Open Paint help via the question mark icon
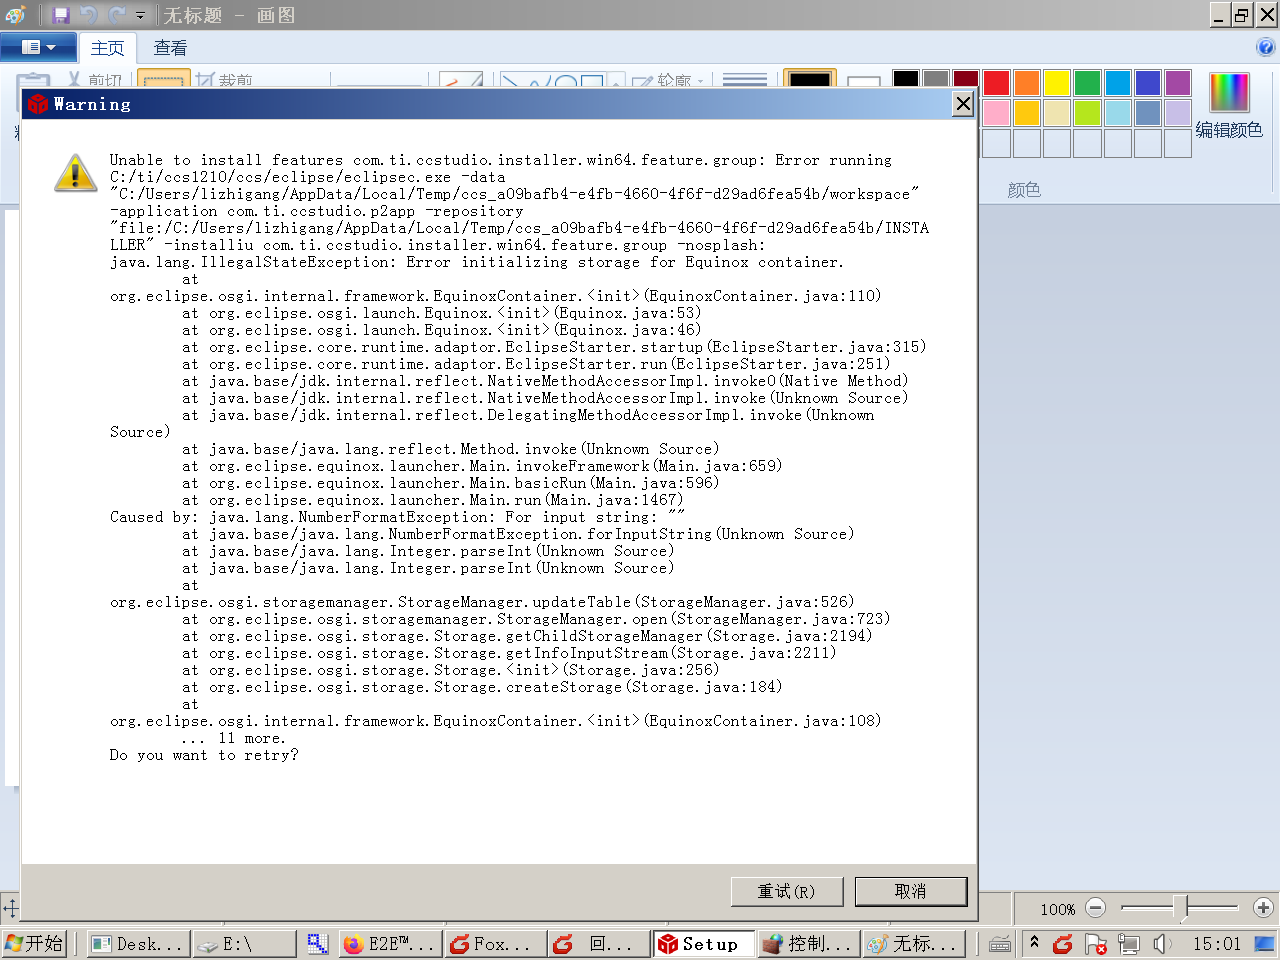This screenshot has height=960, width=1280. 1265,47
